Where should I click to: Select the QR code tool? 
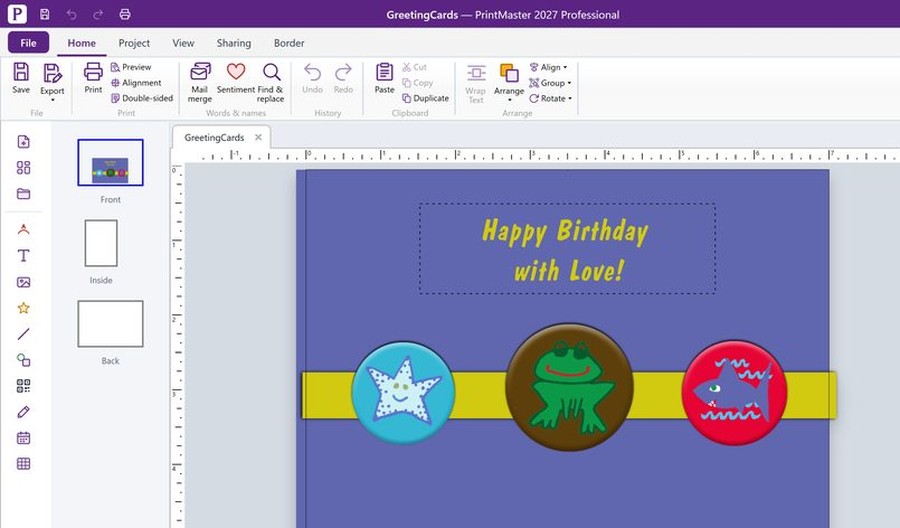point(24,386)
